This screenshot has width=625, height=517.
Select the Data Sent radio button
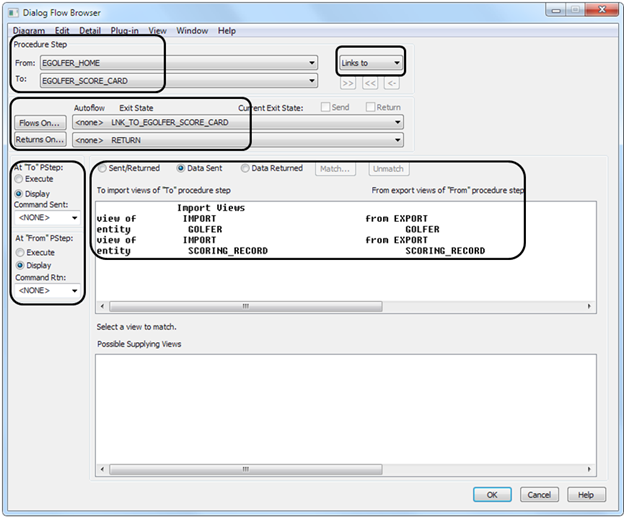pyautogui.click(x=182, y=169)
